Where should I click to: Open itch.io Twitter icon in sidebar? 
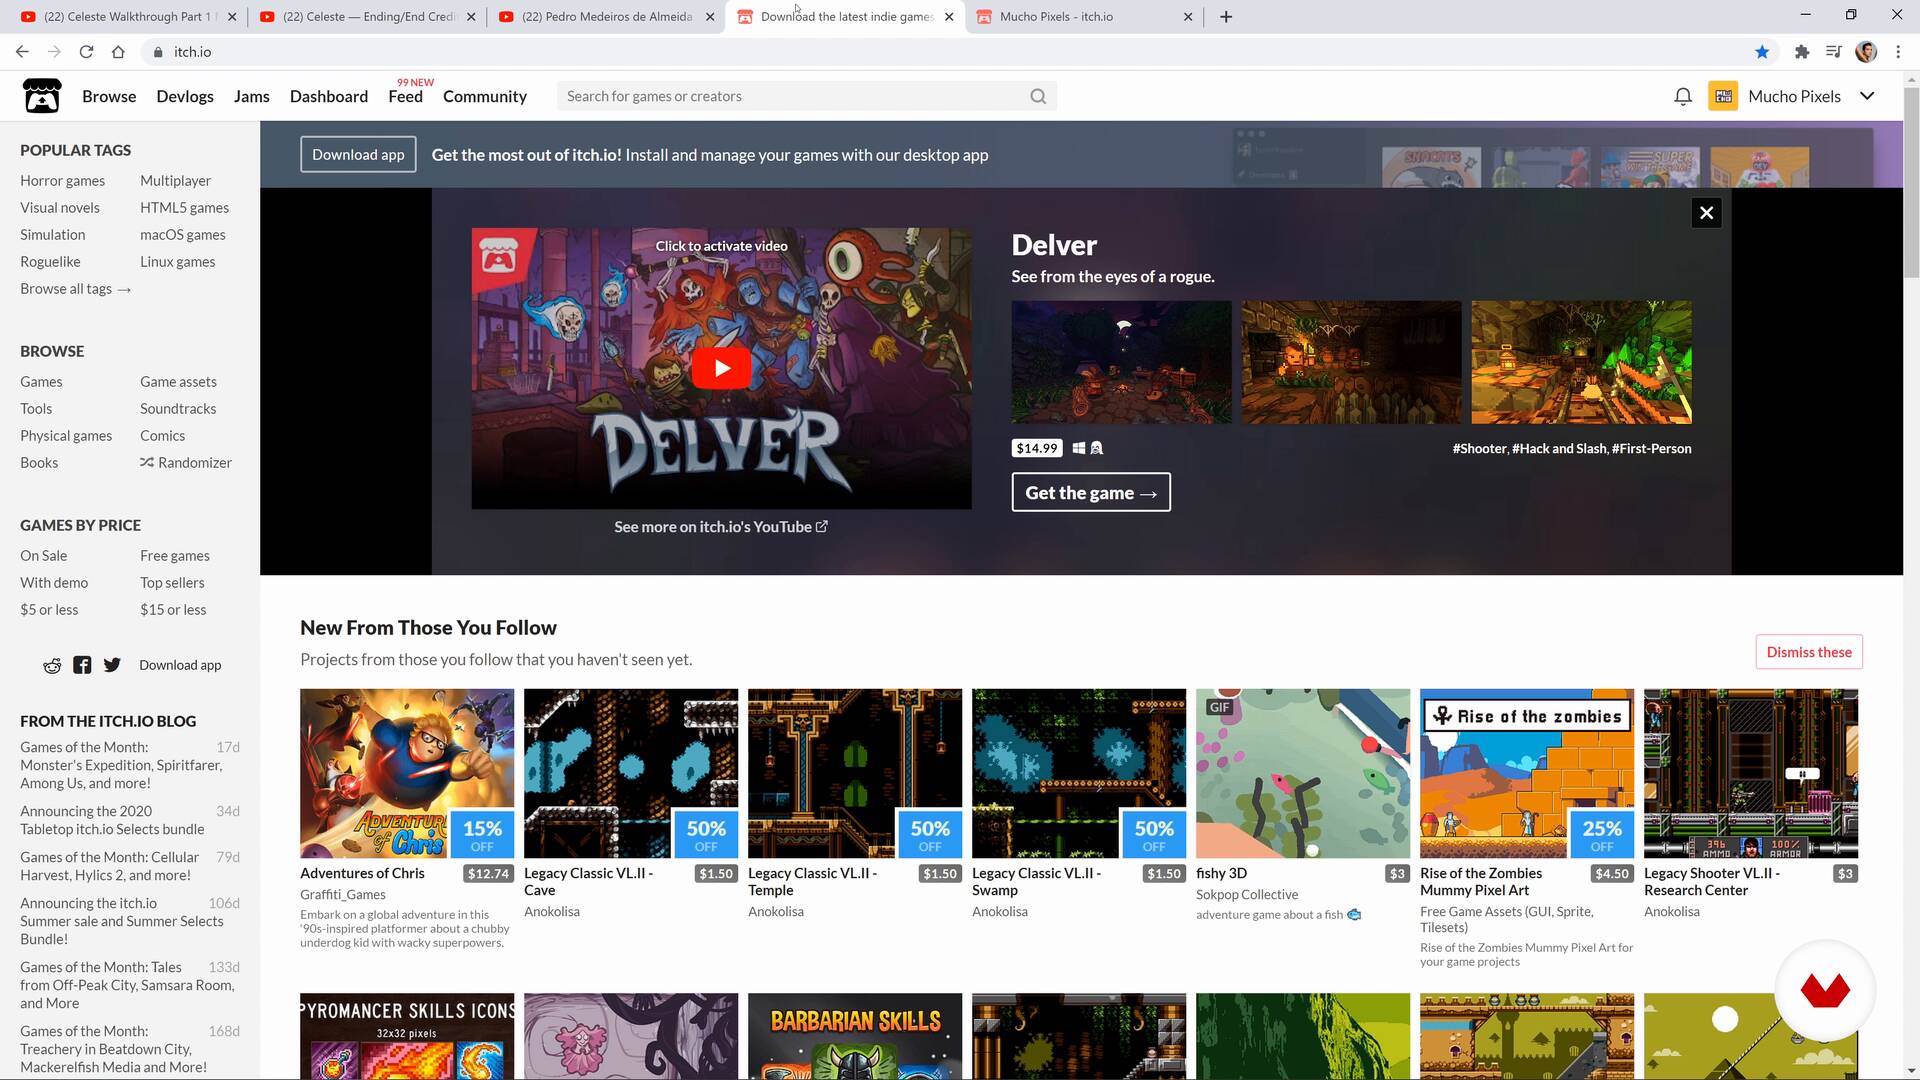112,665
